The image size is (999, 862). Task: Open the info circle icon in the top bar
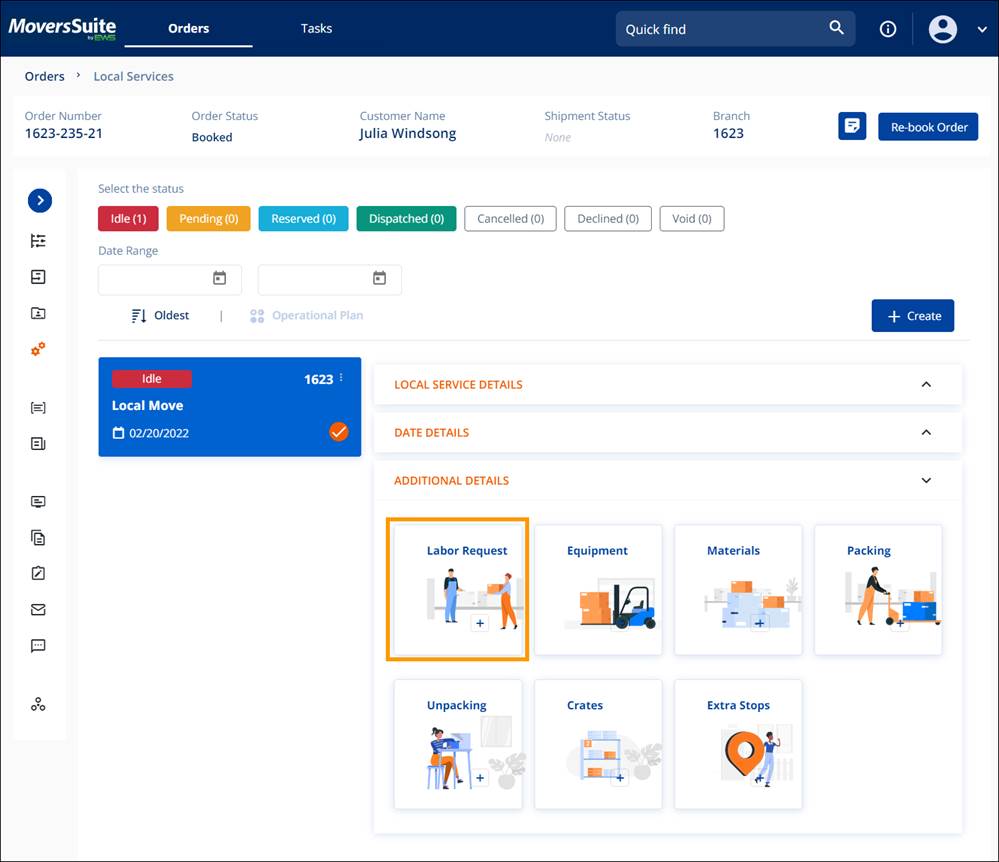pos(888,28)
